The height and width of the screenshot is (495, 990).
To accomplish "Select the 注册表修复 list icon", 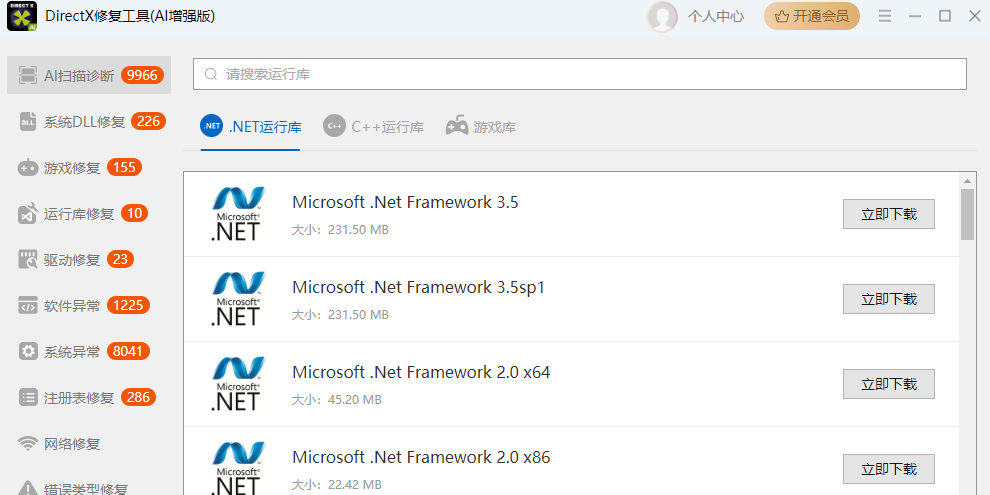I will click(x=28, y=398).
